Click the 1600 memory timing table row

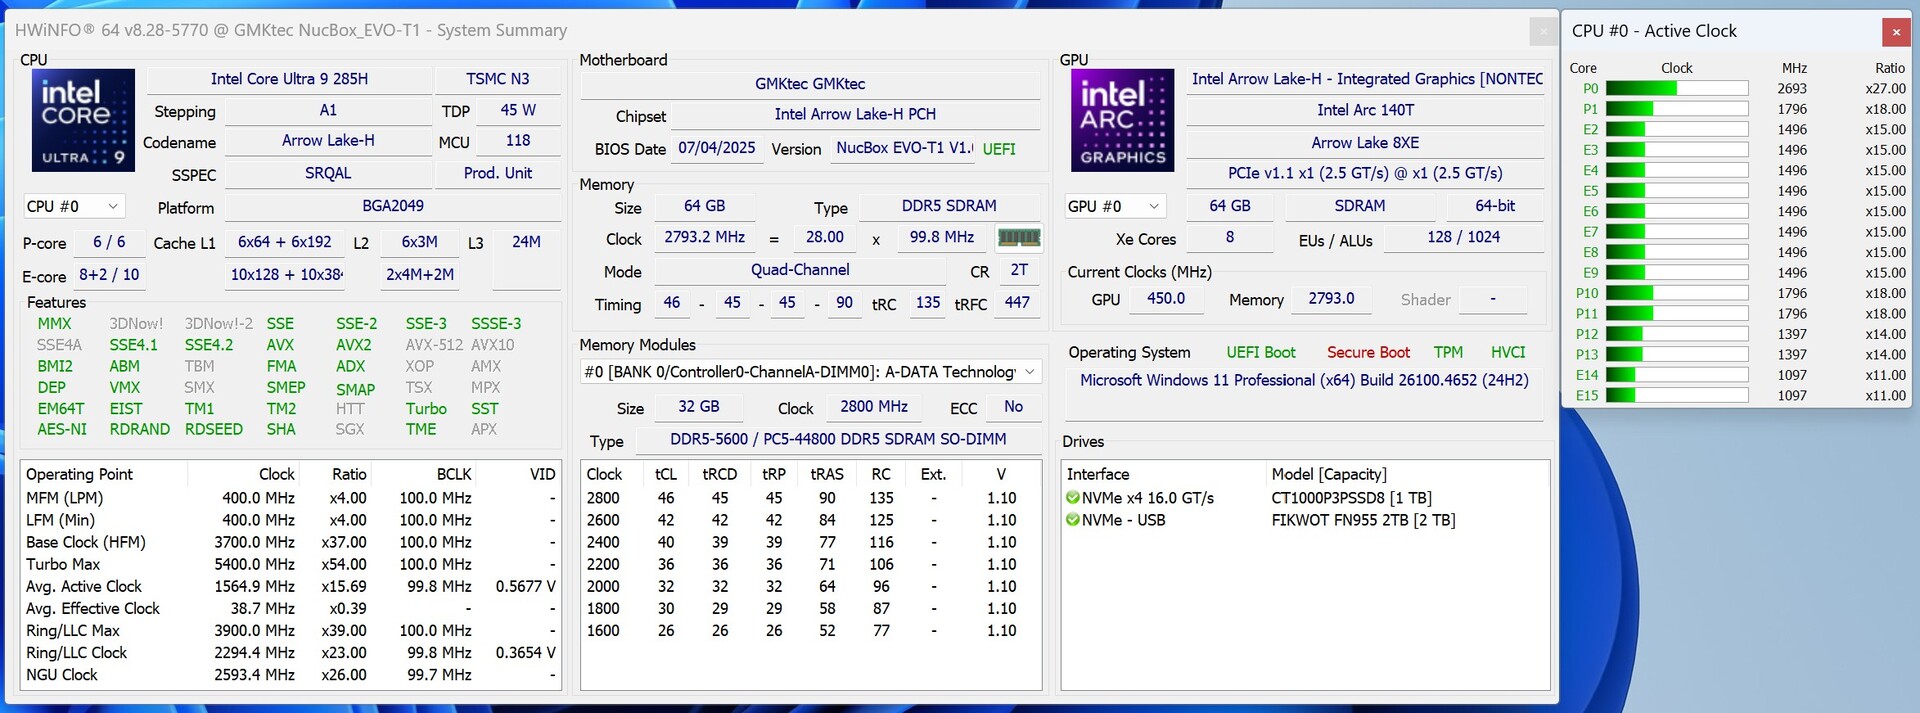coord(810,631)
